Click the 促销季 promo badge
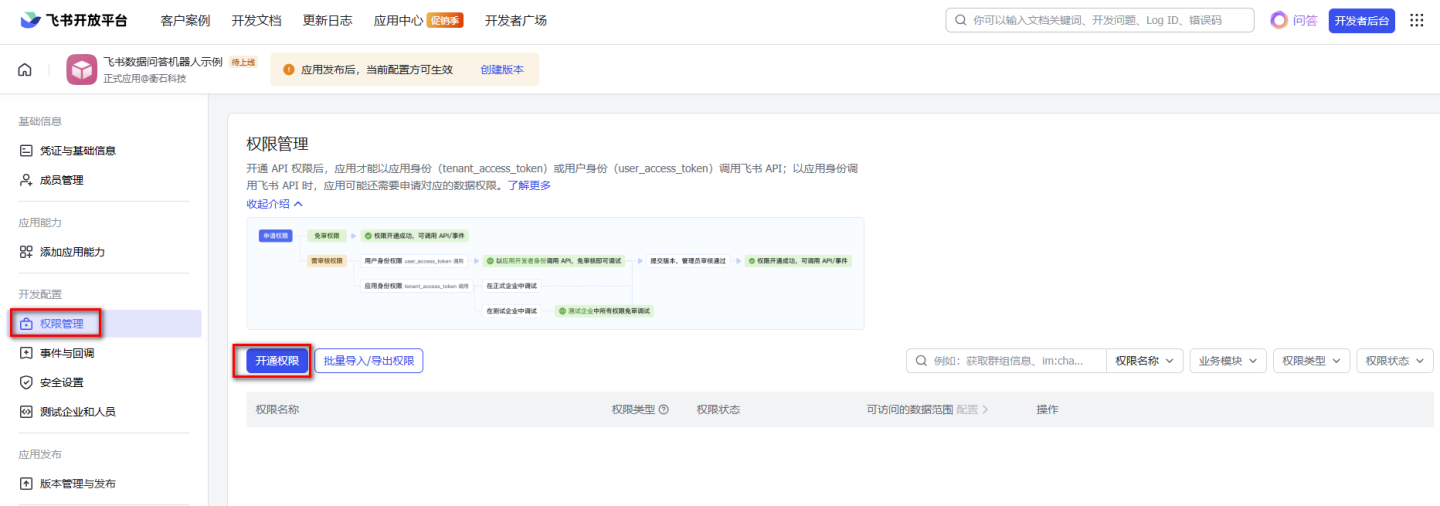Image resolution: width=1440 pixels, height=506 pixels. click(x=445, y=20)
